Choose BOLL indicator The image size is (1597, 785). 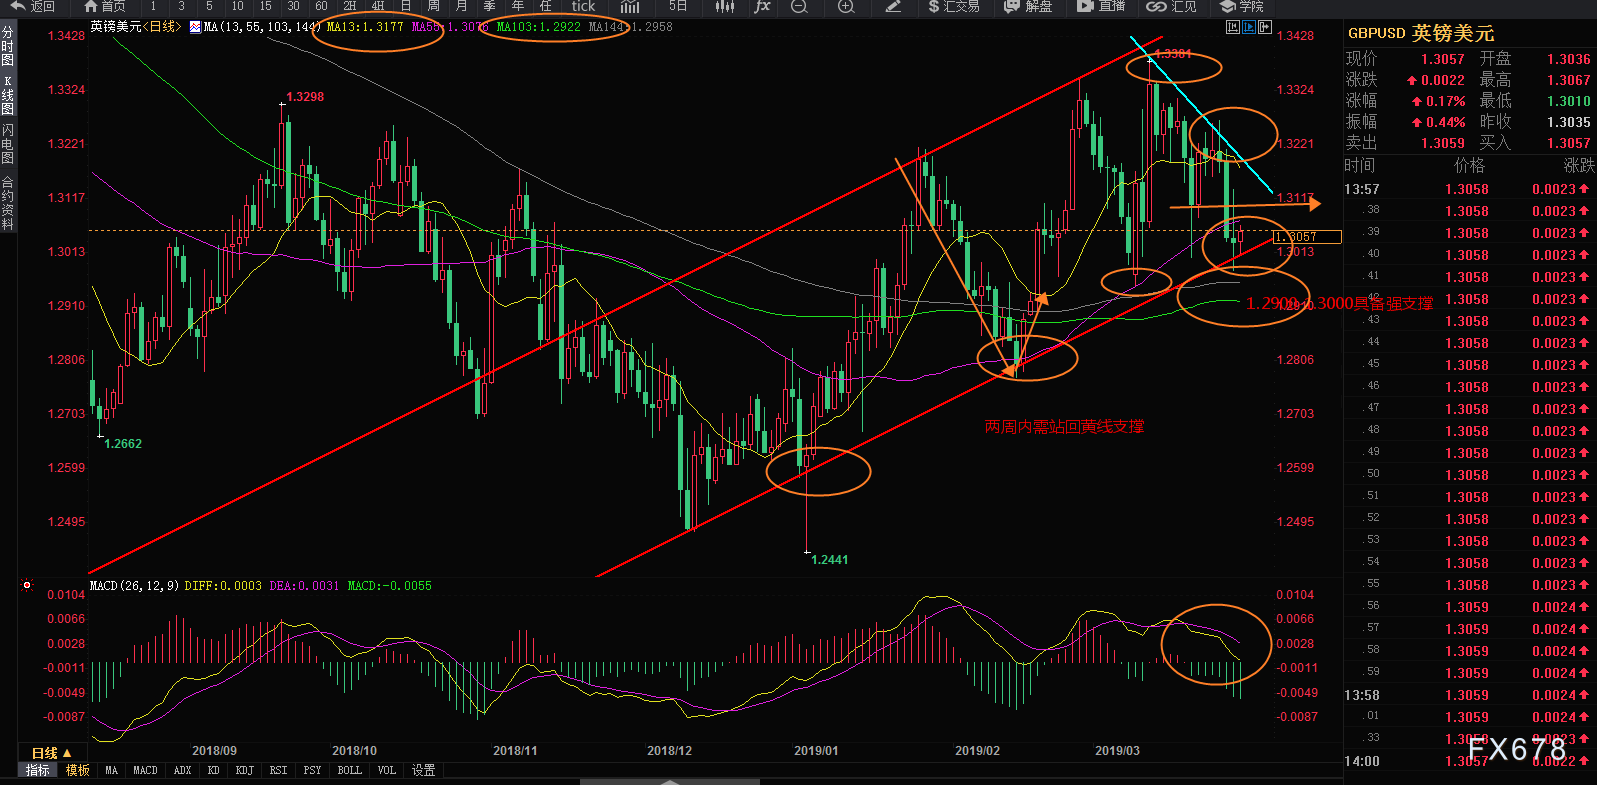[349, 770]
